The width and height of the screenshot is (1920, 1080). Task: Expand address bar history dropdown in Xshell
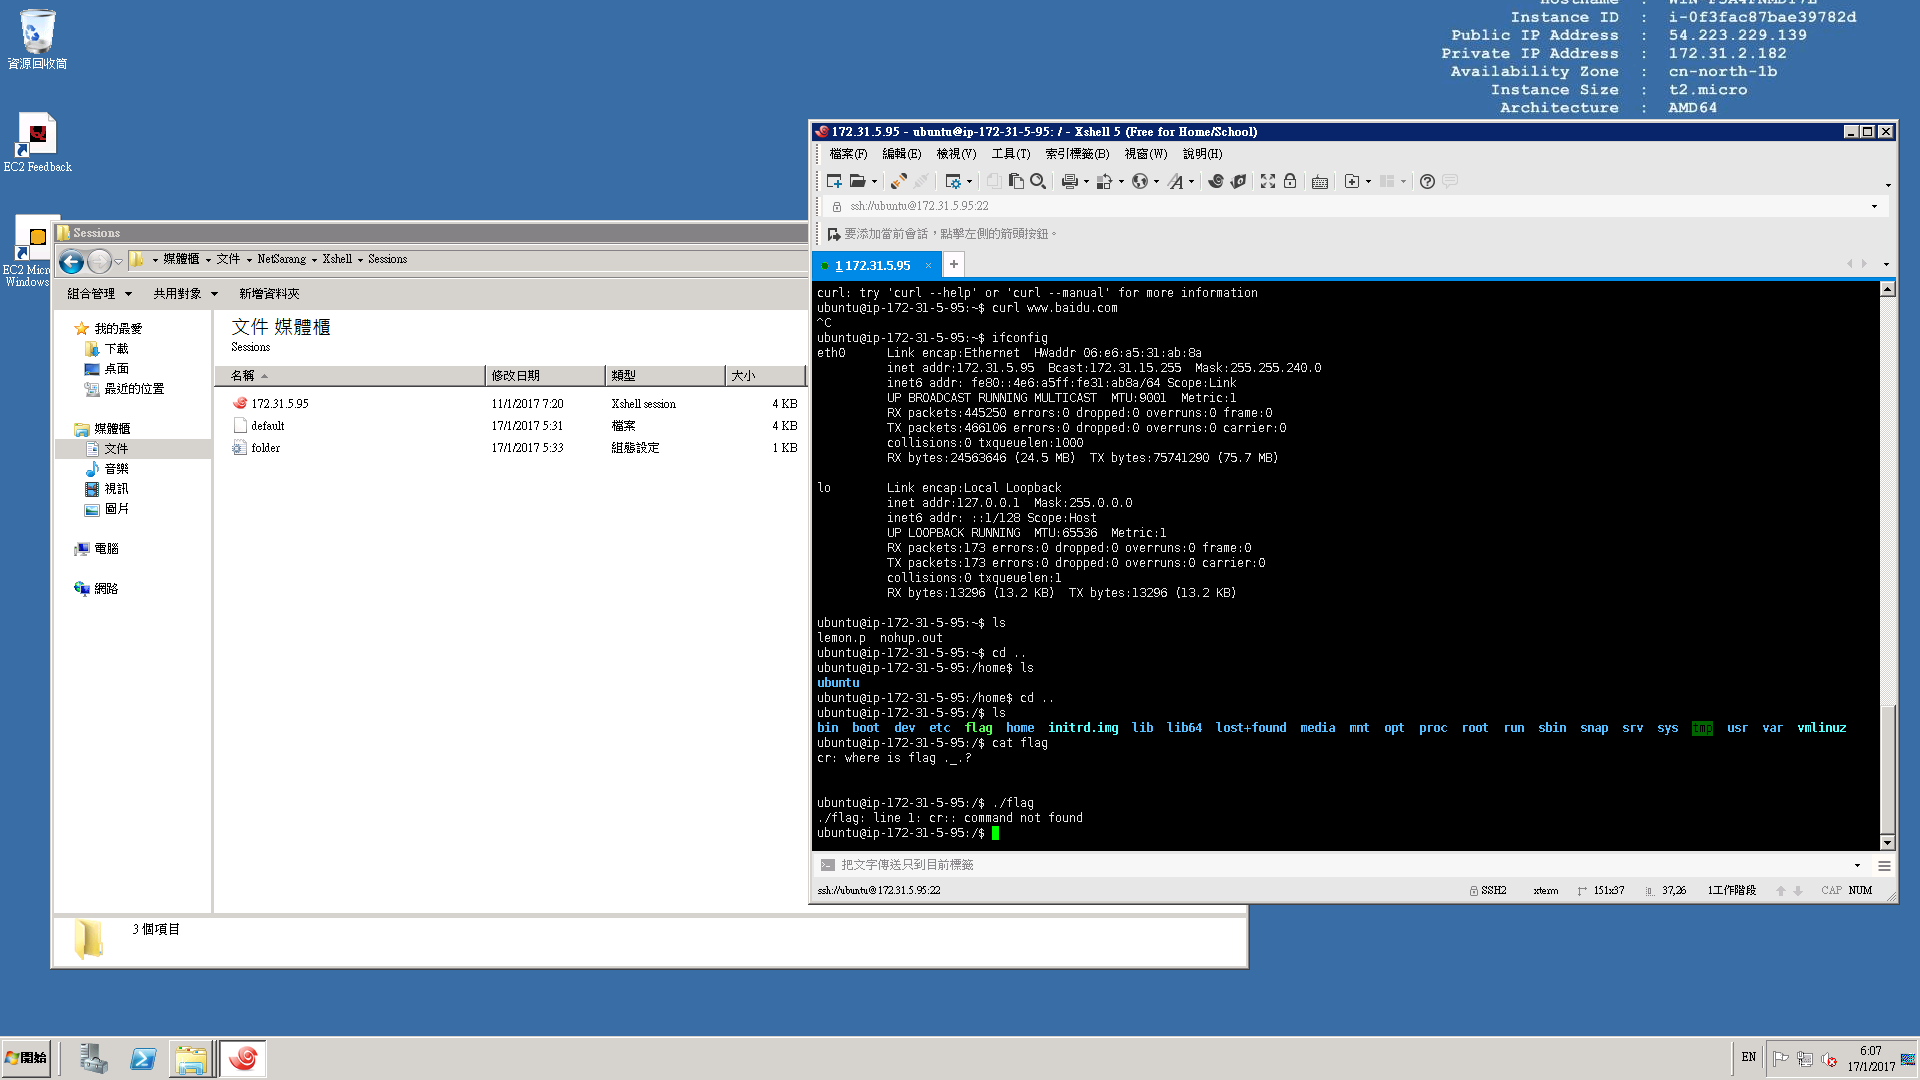point(1874,207)
